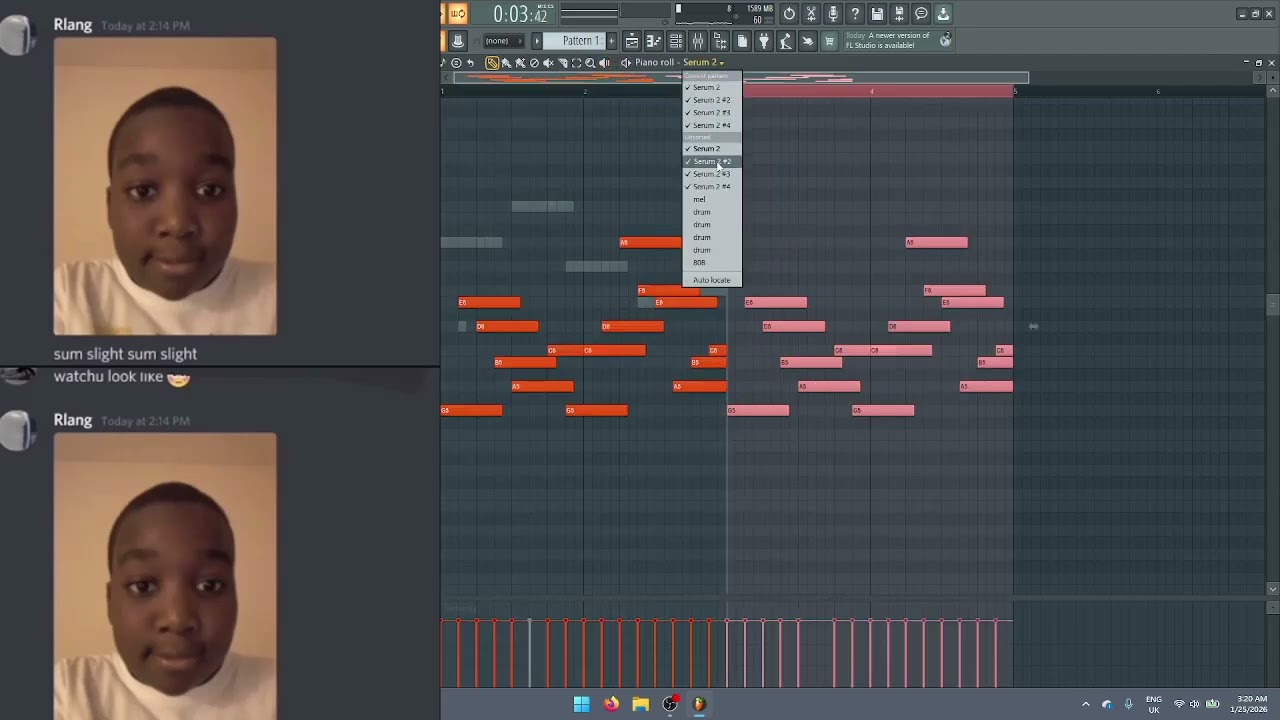Open volume control in system tray
This screenshot has height=720, width=1280.
[x=1194, y=704]
